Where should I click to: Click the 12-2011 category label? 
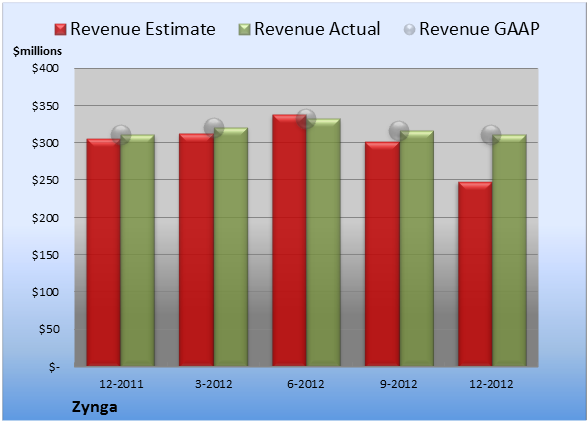point(121,384)
